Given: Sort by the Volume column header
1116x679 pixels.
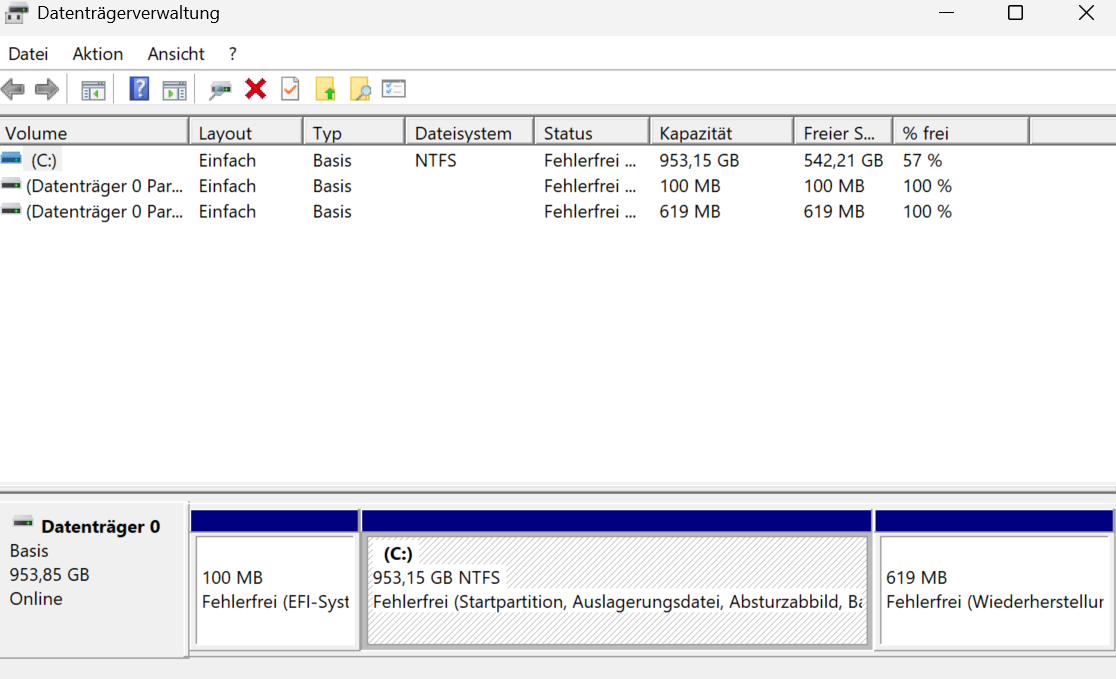Looking at the screenshot, I should [x=94, y=132].
